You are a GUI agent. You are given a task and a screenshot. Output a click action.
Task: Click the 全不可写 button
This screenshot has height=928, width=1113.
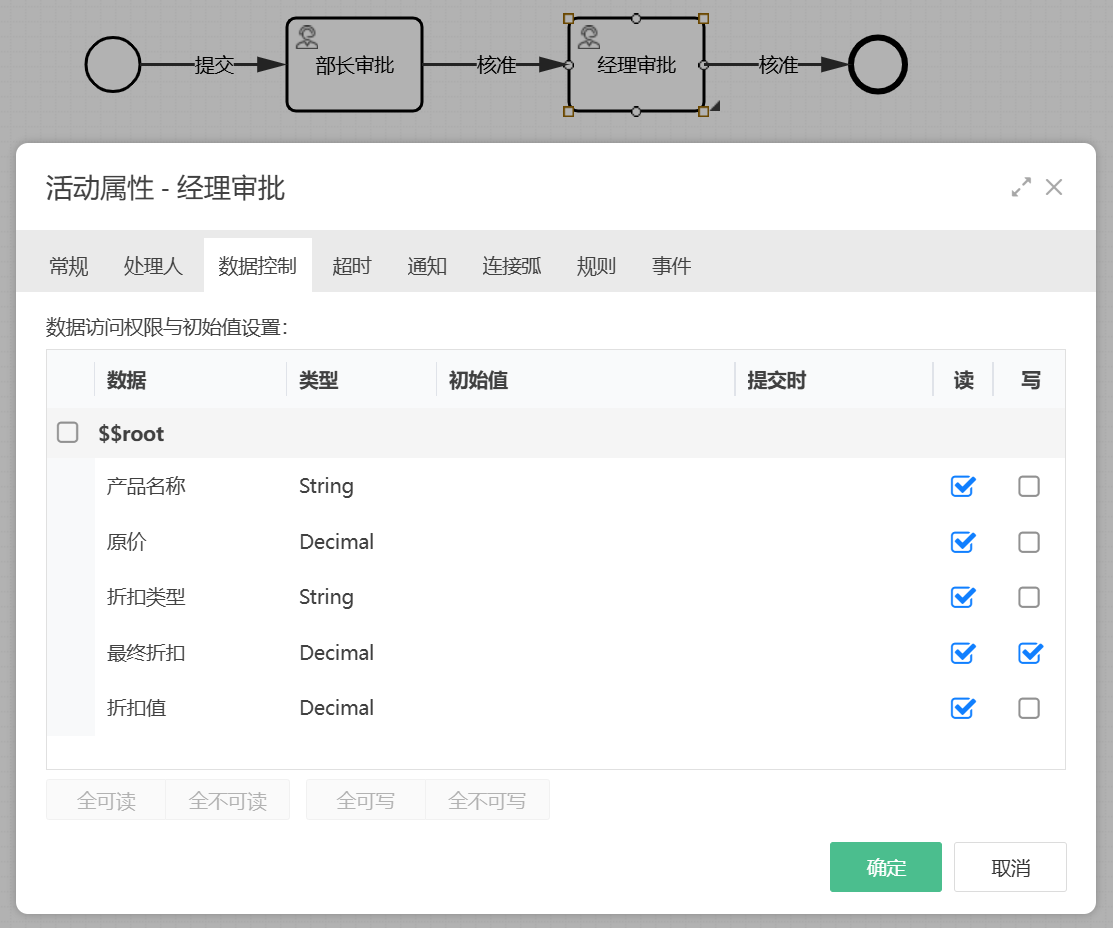click(487, 801)
